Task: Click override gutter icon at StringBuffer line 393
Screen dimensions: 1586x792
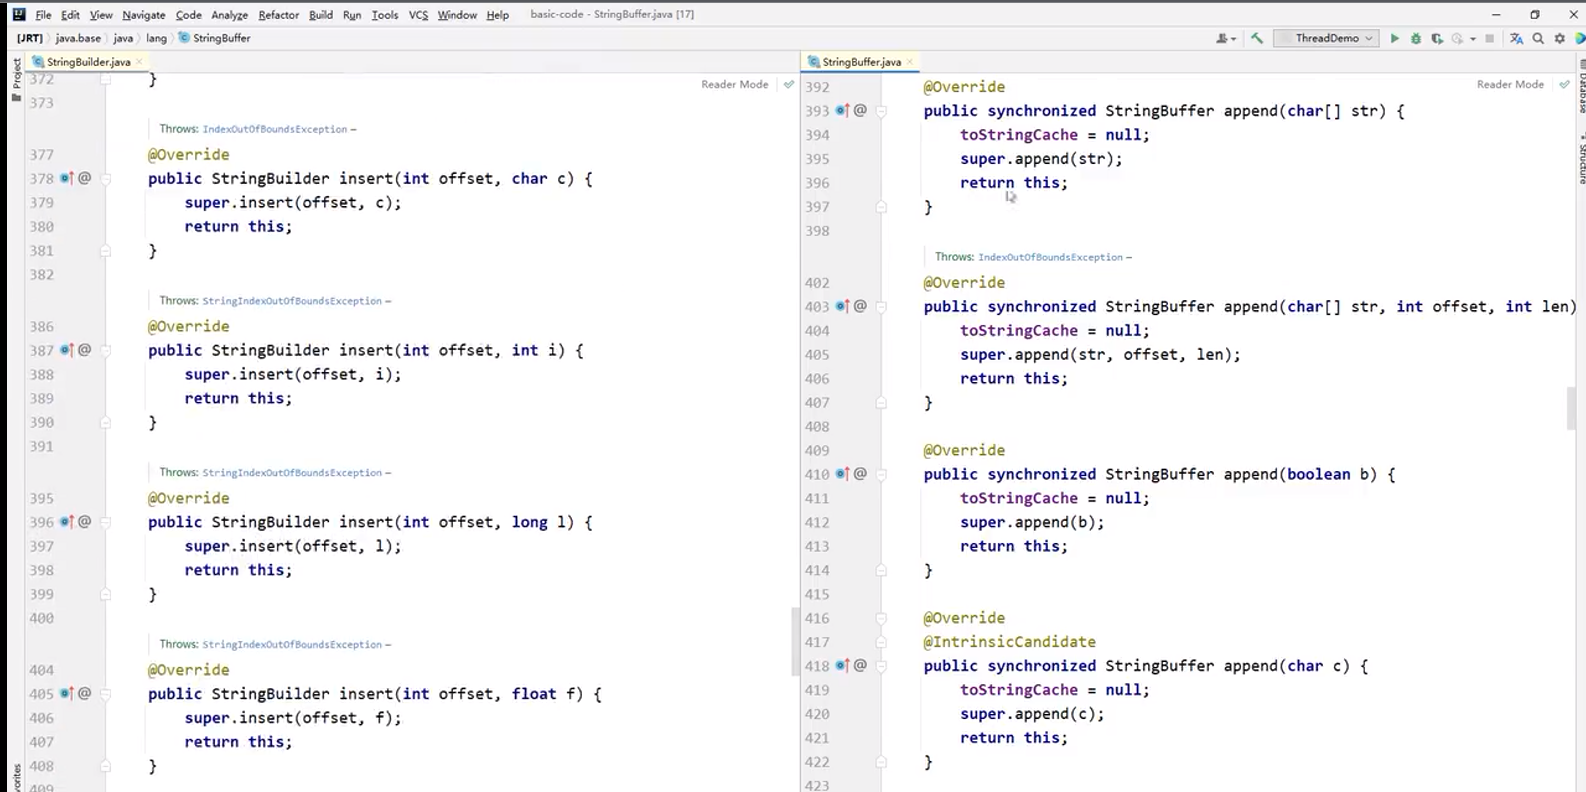Action: coord(842,110)
